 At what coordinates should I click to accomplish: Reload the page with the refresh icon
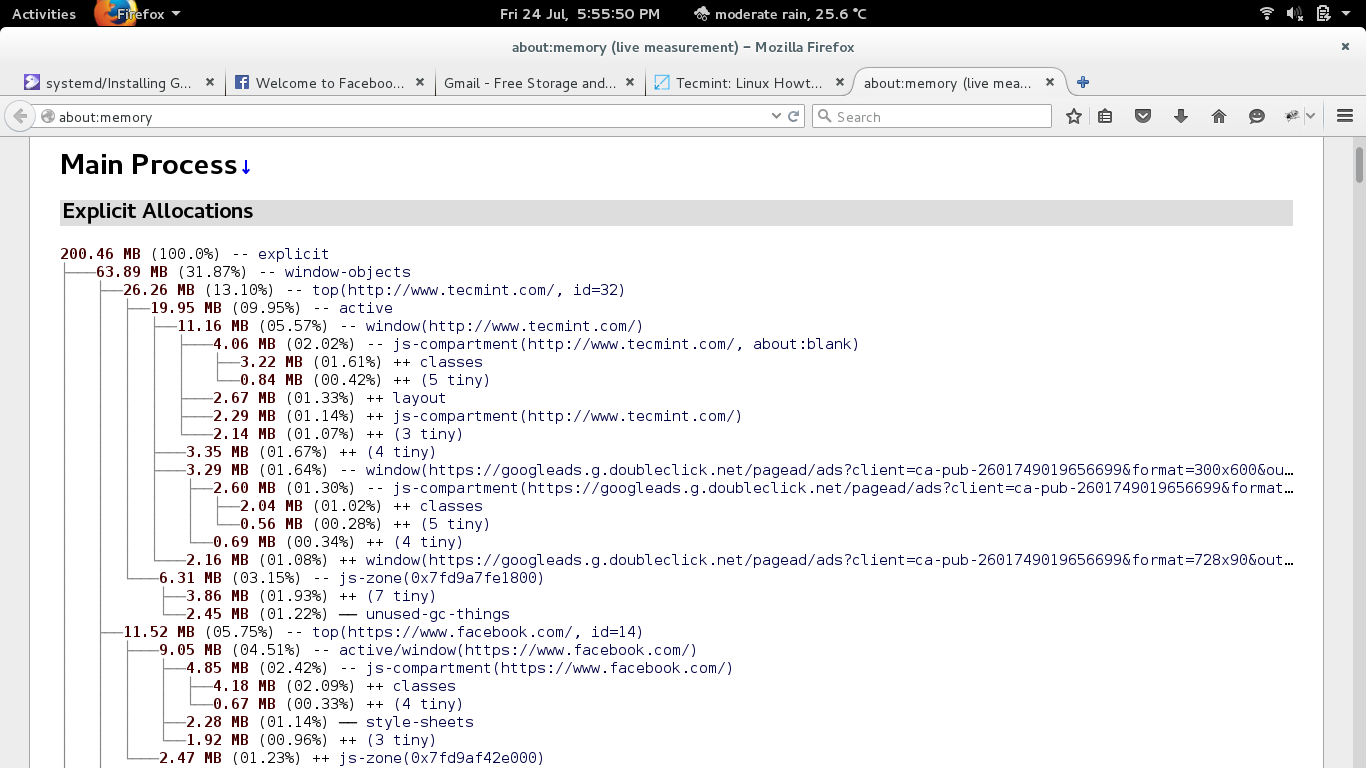click(794, 116)
